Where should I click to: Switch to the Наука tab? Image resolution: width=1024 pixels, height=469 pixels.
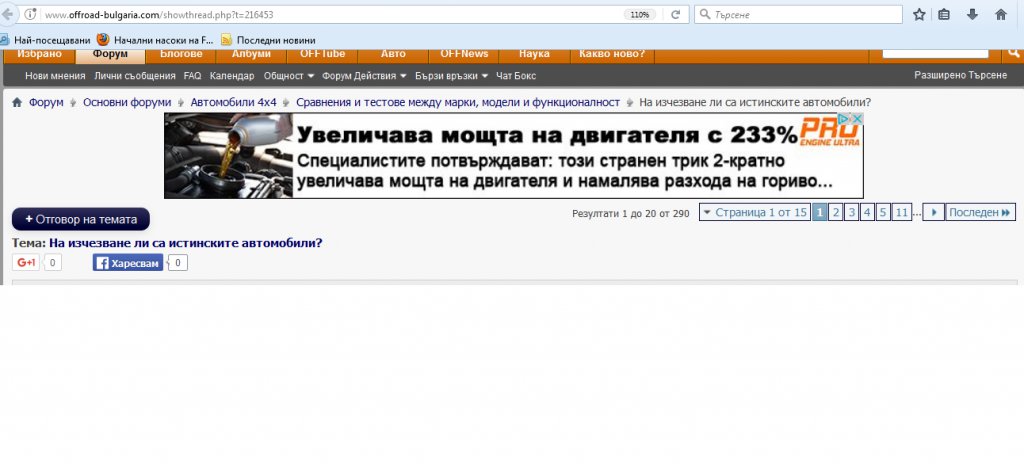pos(534,54)
